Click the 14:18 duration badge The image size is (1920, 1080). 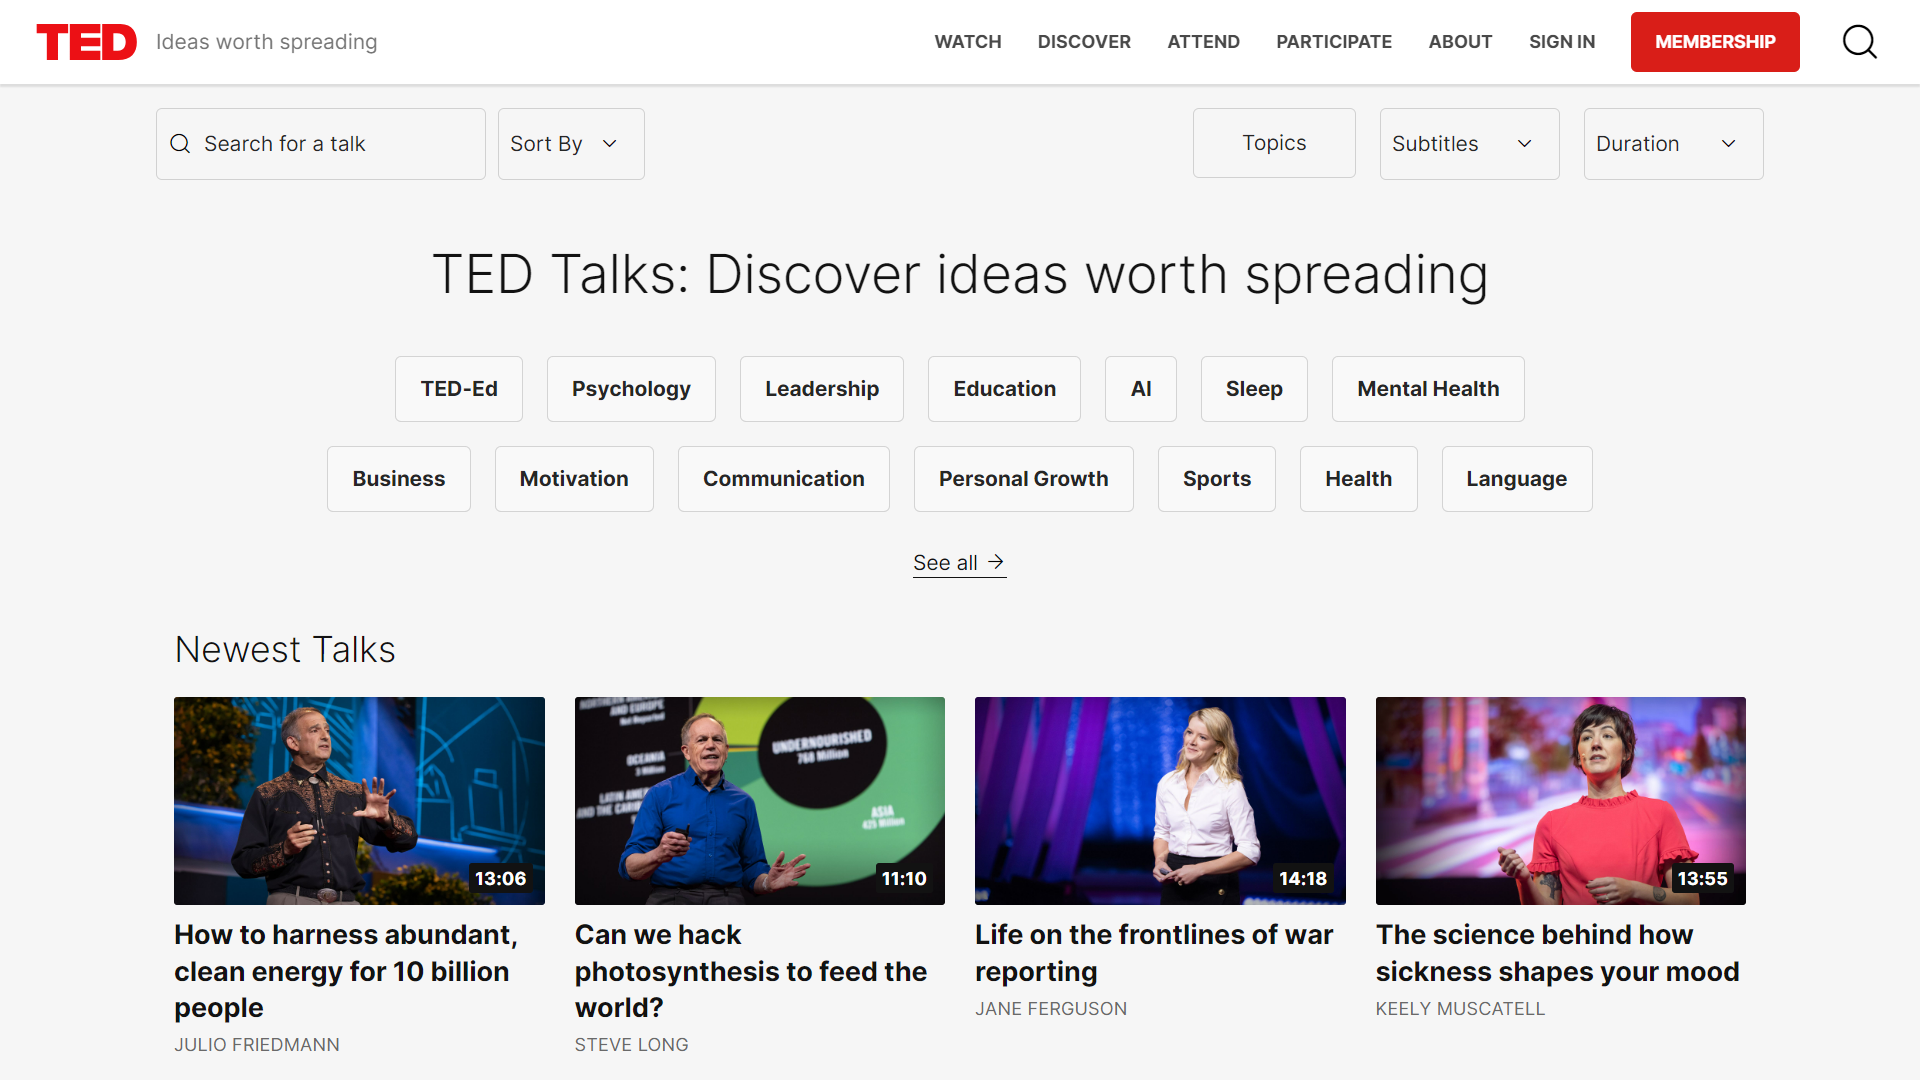click(x=1303, y=878)
